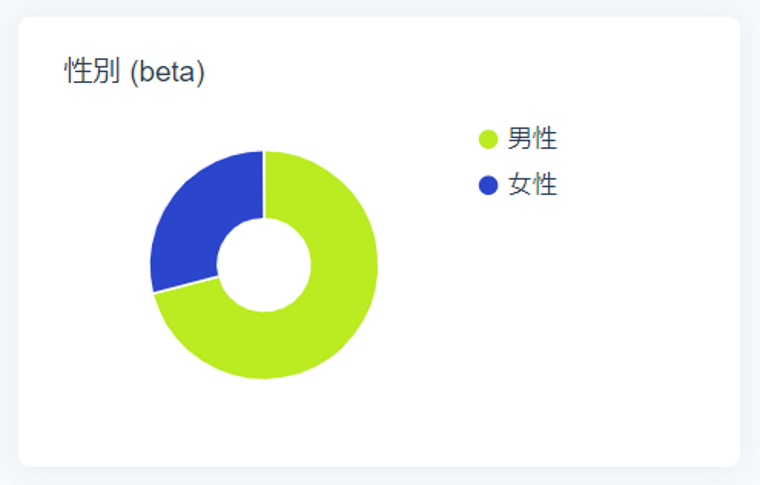Click the (beta) tag in the title
760x485 pixels.
[168, 72]
